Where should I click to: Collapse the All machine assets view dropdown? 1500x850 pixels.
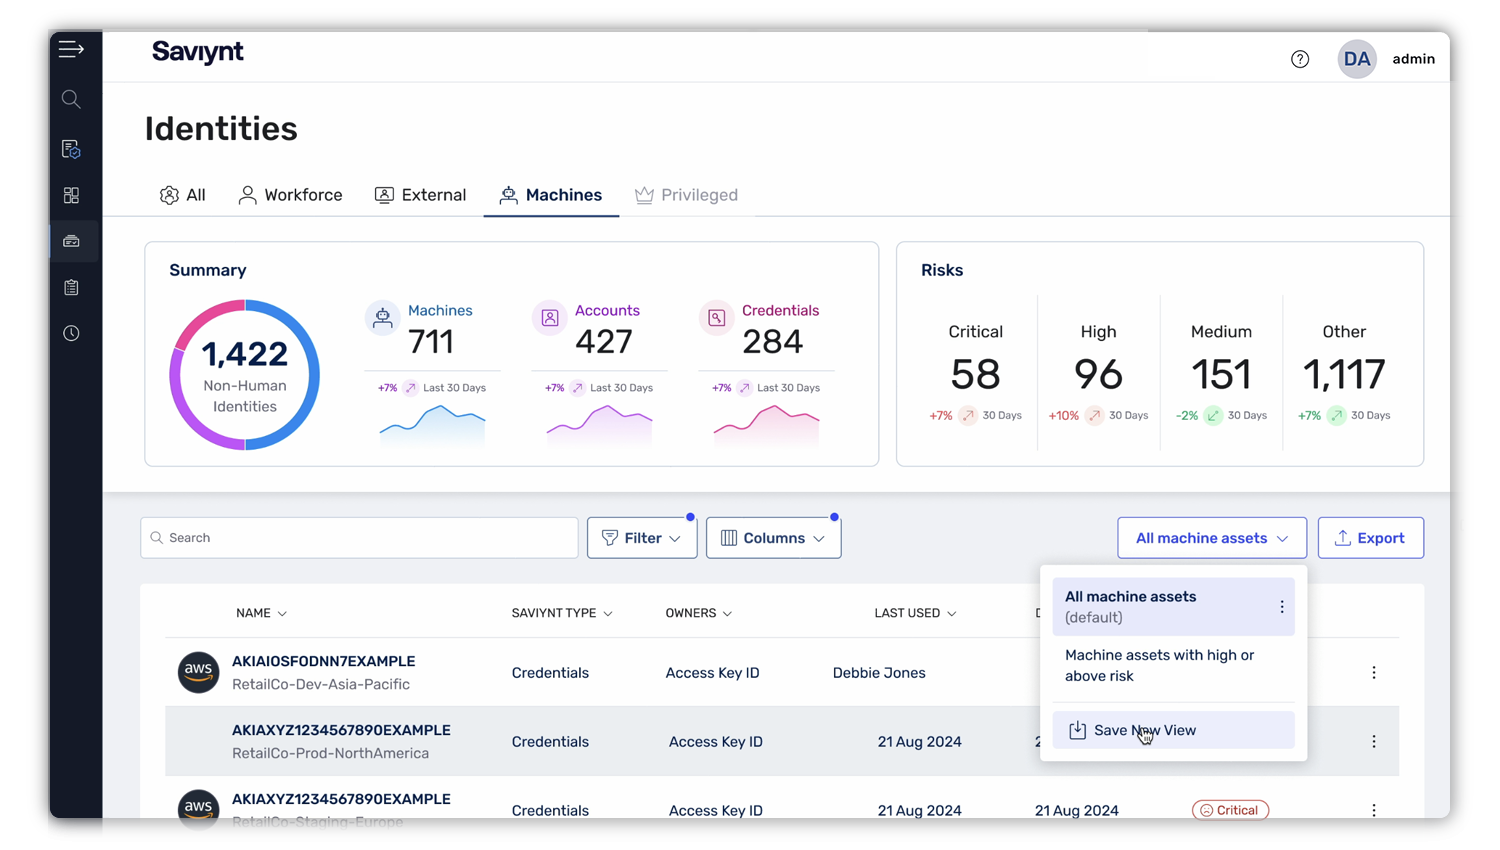coord(1212,538)
